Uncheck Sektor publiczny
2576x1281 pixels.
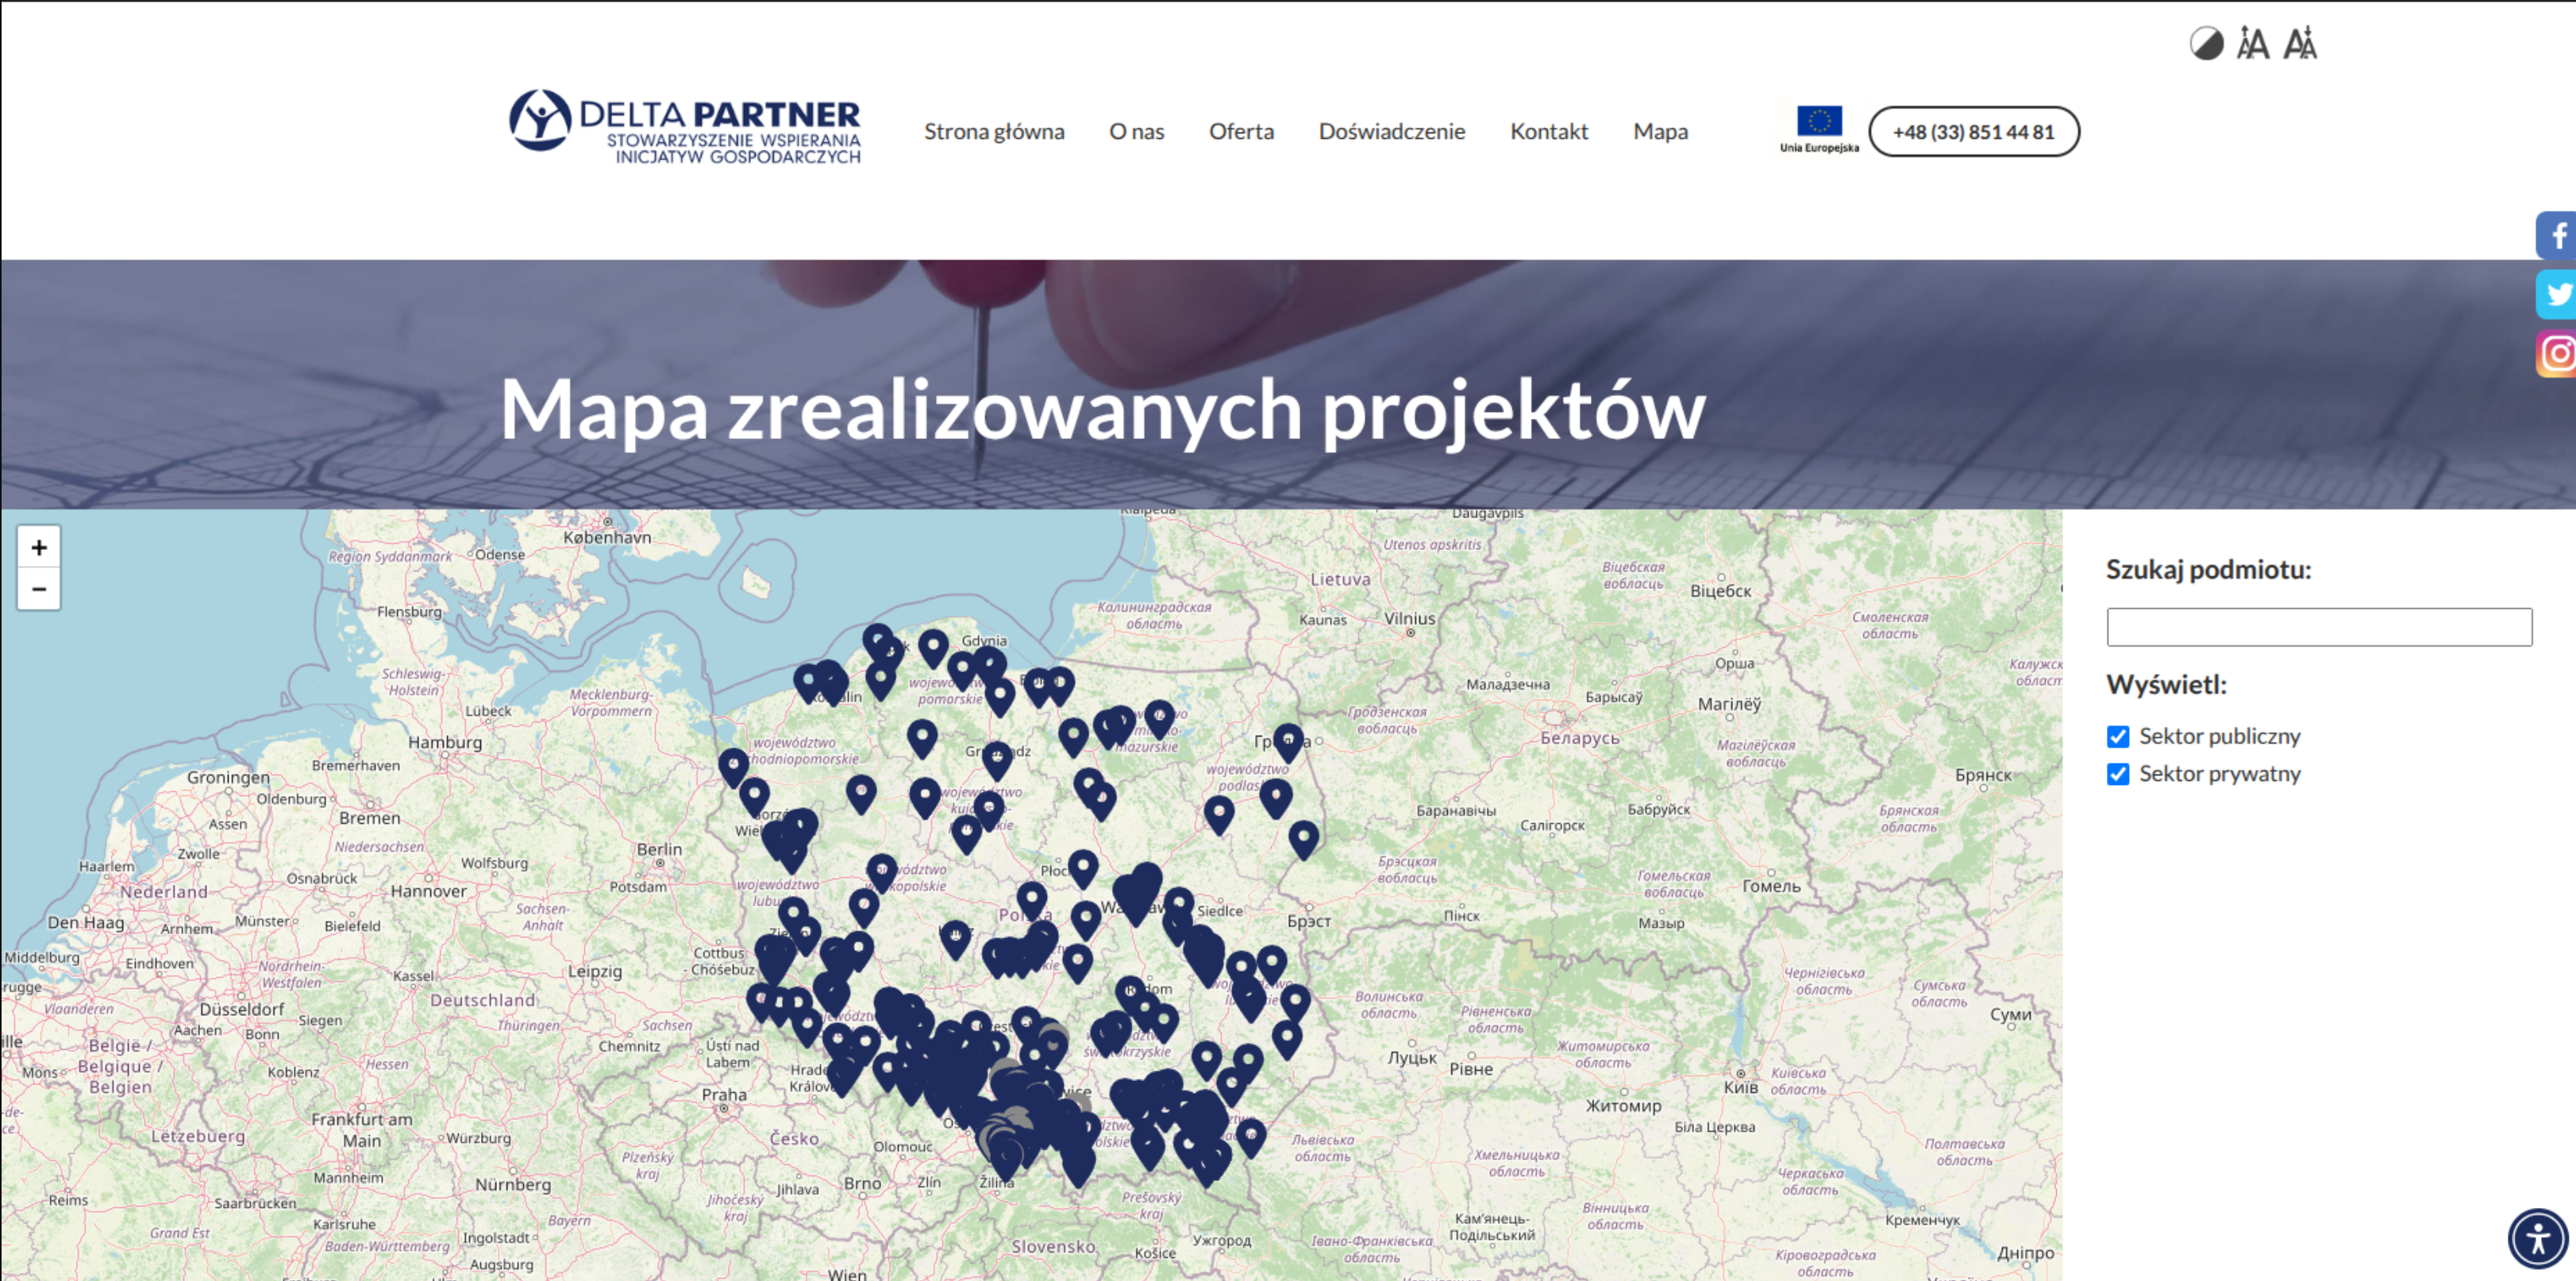tap(2117, 736)
